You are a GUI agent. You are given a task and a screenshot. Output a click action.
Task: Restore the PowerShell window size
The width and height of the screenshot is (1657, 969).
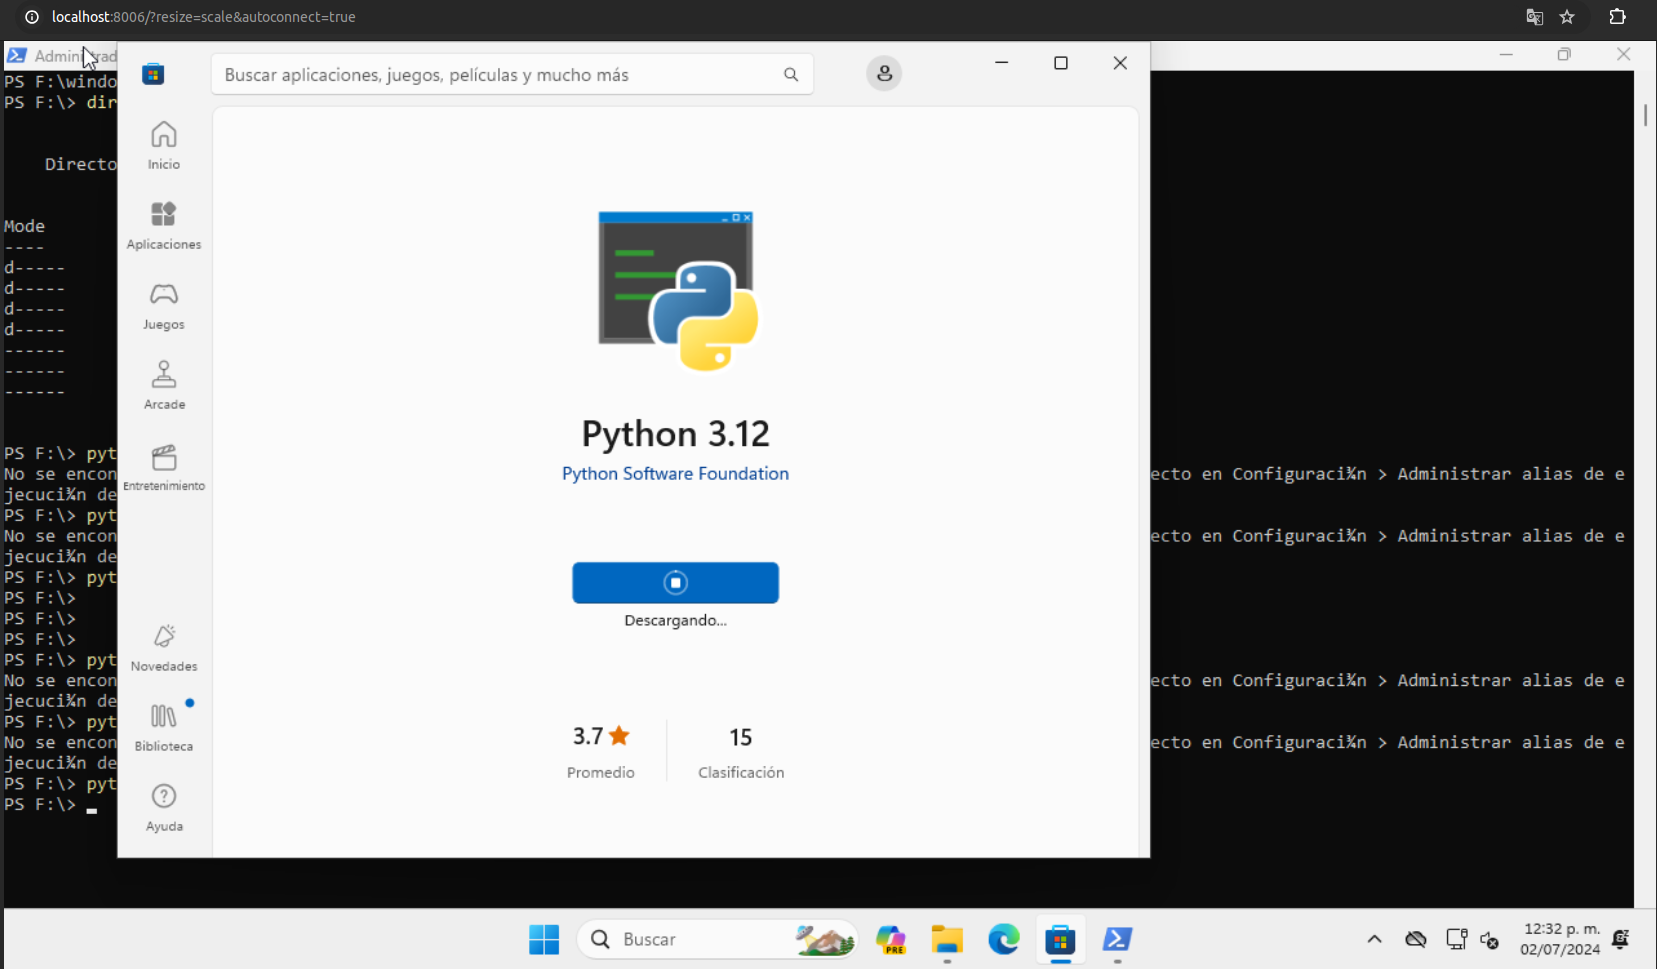coord(1564,55)
